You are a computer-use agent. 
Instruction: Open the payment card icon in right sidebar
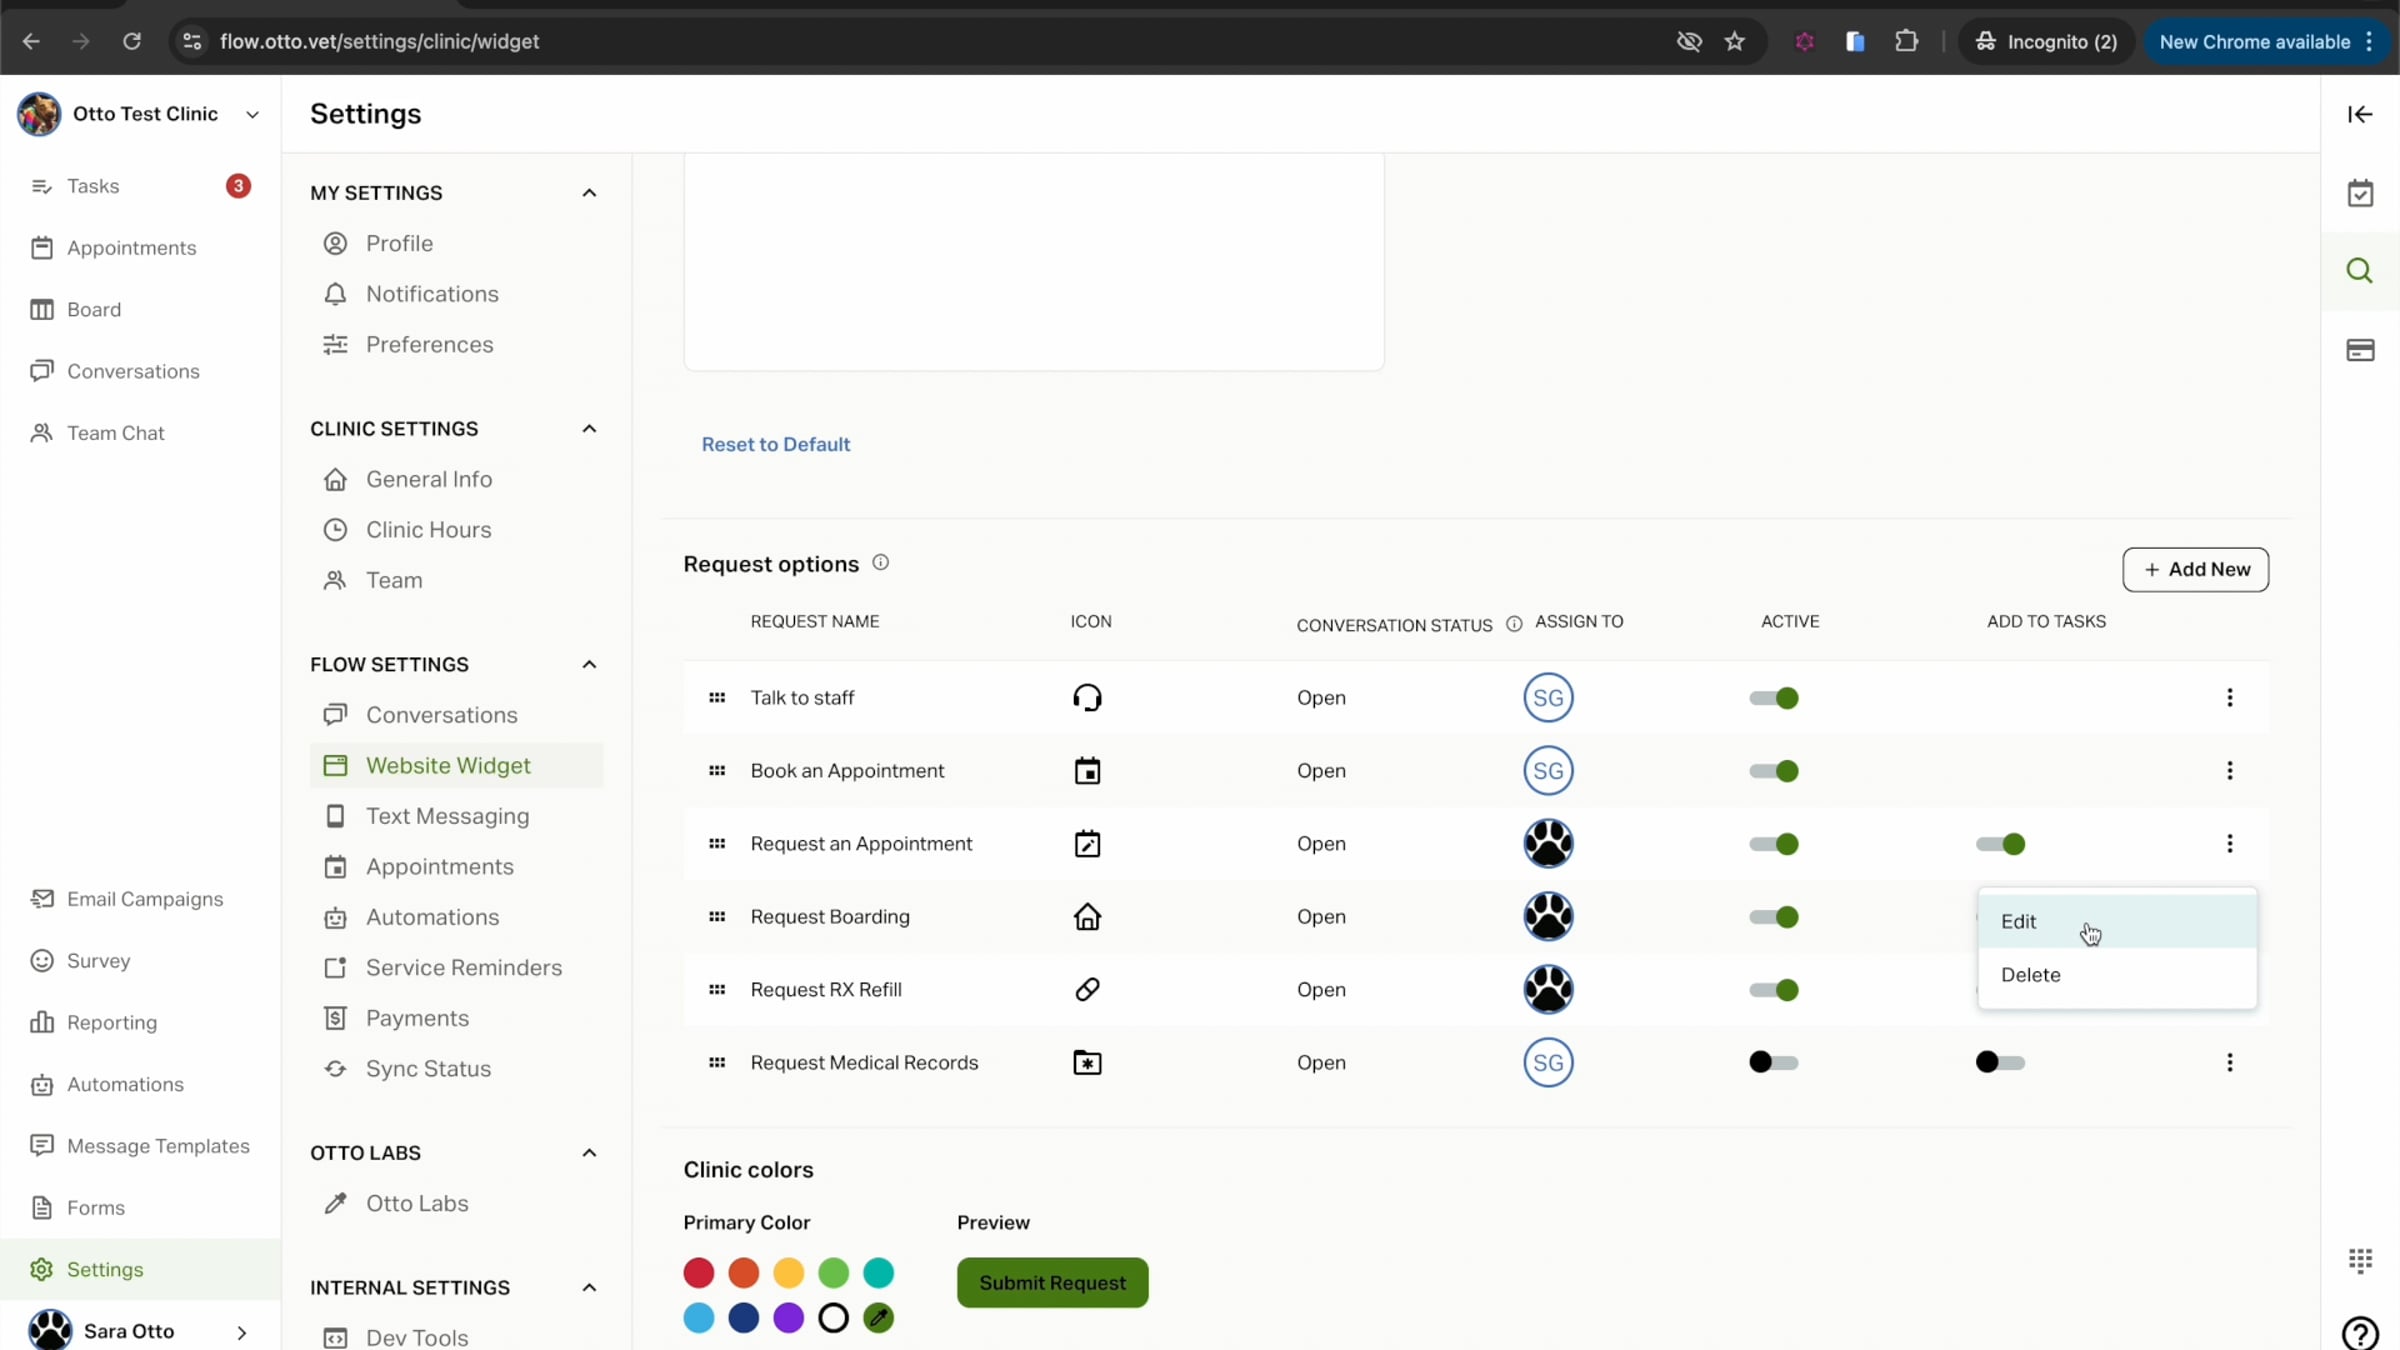pos(2360,350)
